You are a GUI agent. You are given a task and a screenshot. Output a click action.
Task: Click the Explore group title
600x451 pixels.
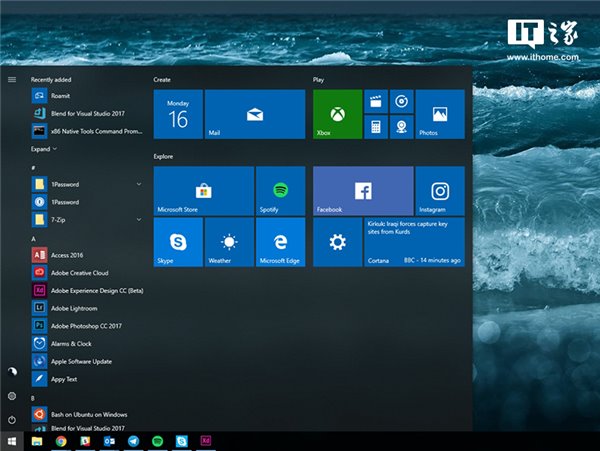pos(163,156)
